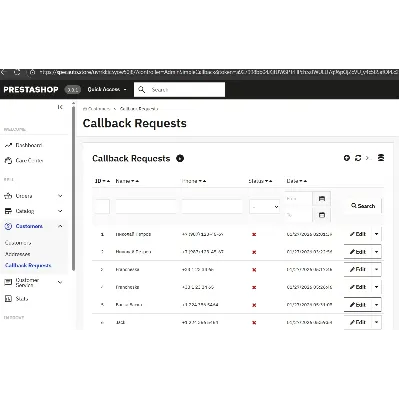Export the list to SQL Manager via the database icon
Viewport: 400px width, 400px height.
pos(381,158)
